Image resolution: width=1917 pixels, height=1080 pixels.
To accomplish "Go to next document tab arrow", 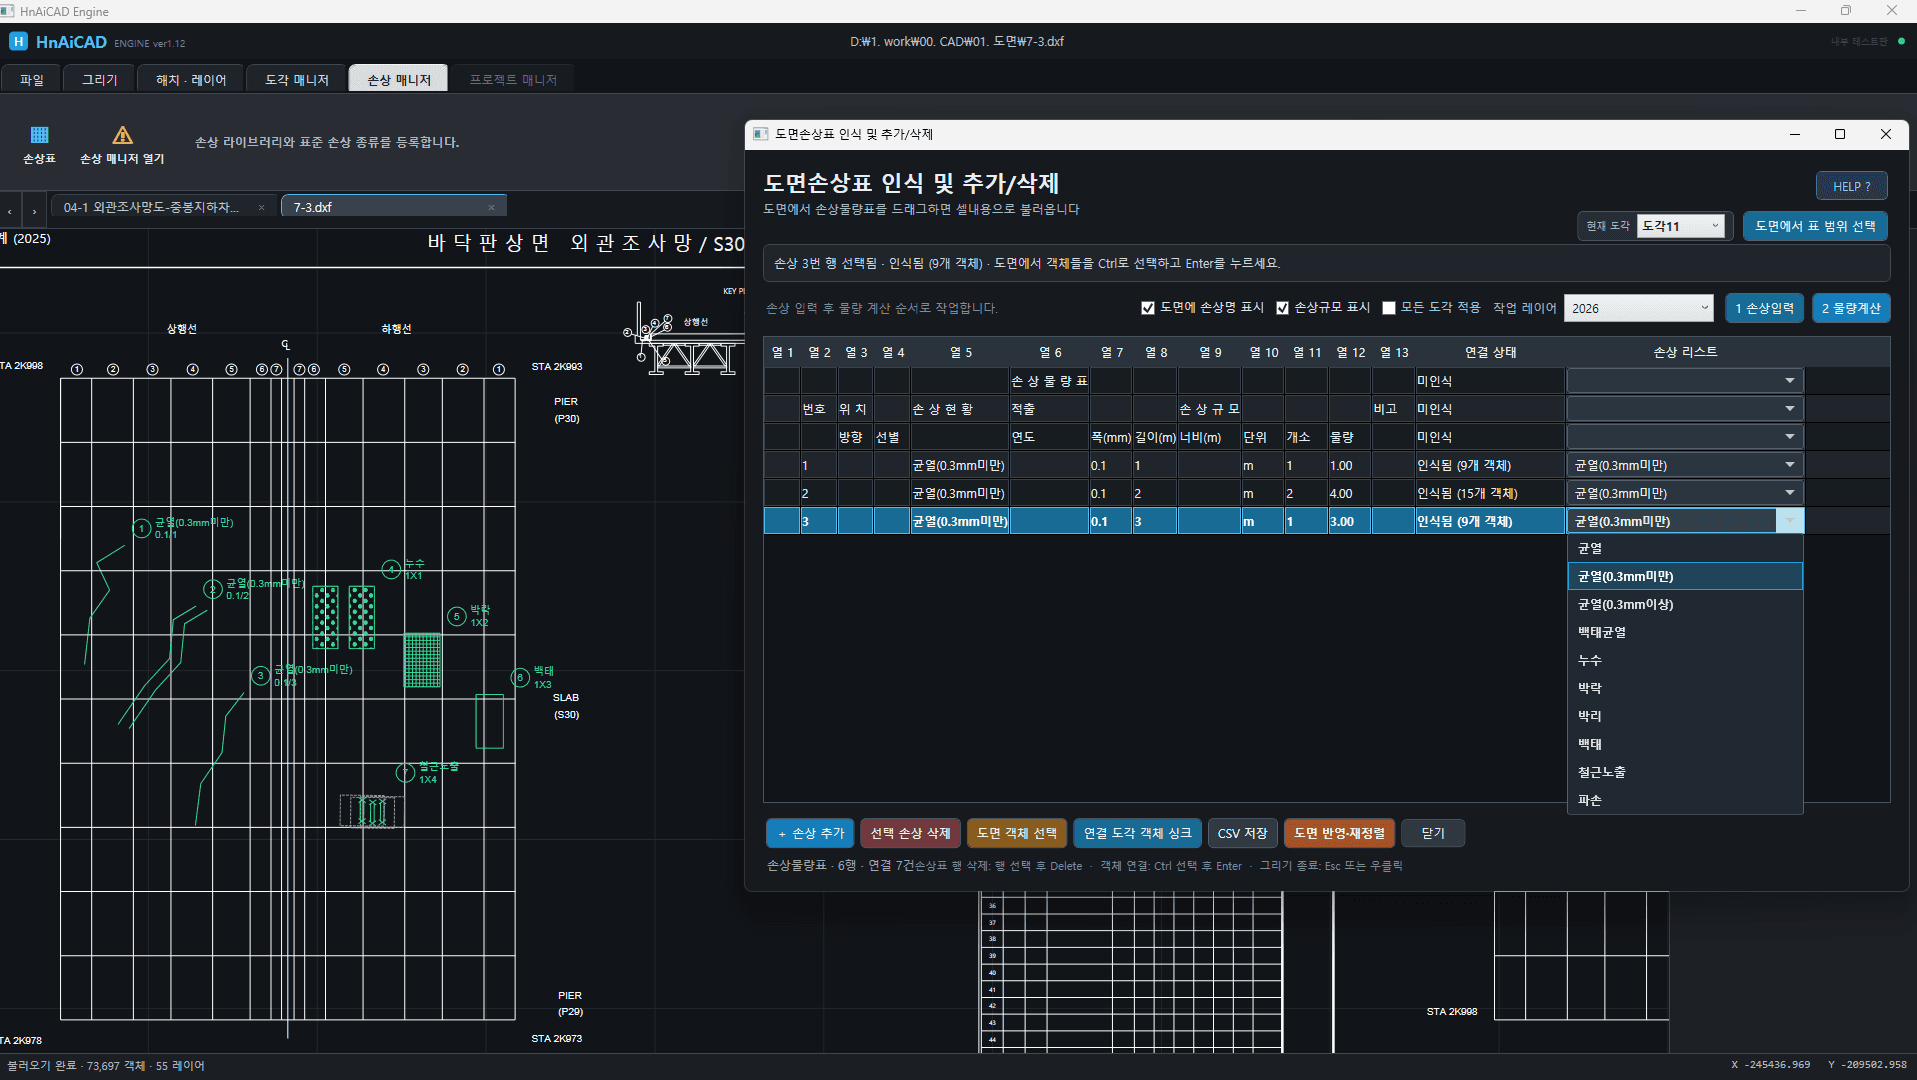I will click(34, 211).
